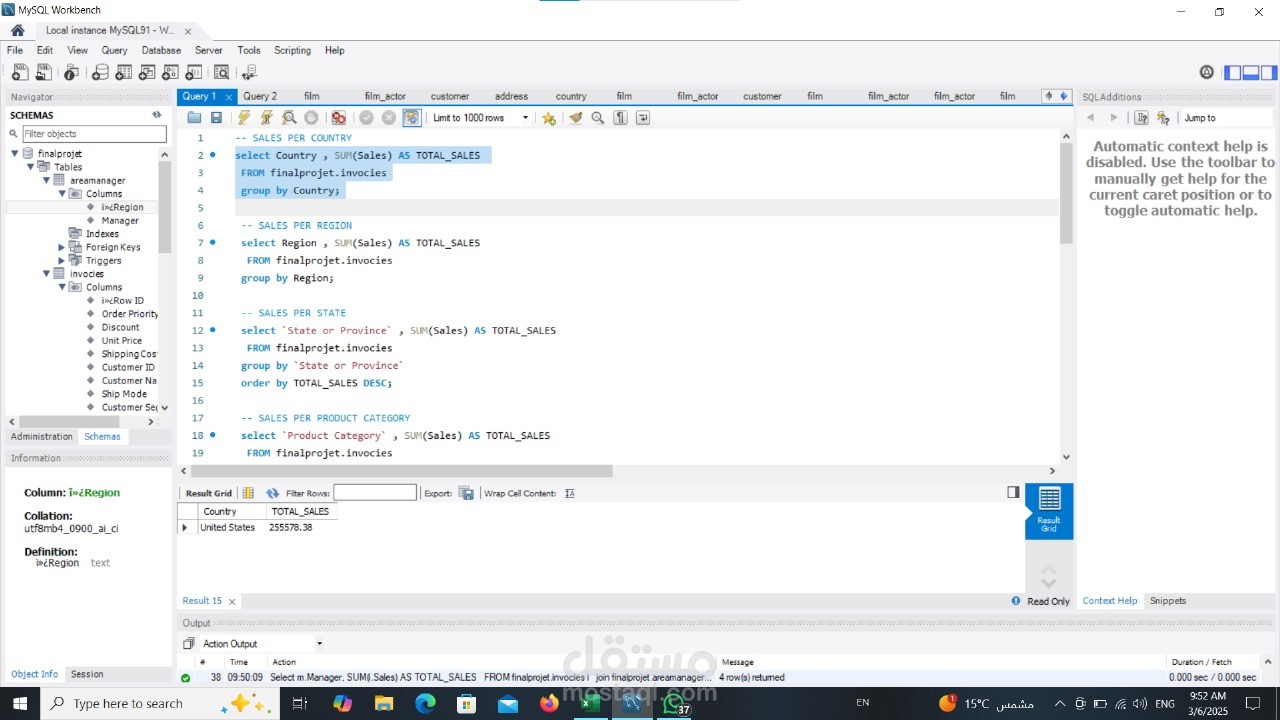The width and height of the screenshot is (1280, 720).
Task: Beautify query with broom icon
Action: [x=575, y=118]
